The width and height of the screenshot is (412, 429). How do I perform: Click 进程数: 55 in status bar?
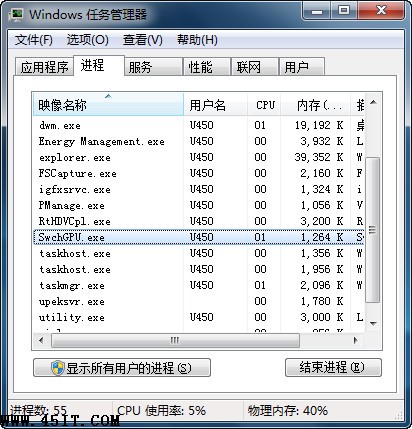(38, 411)
